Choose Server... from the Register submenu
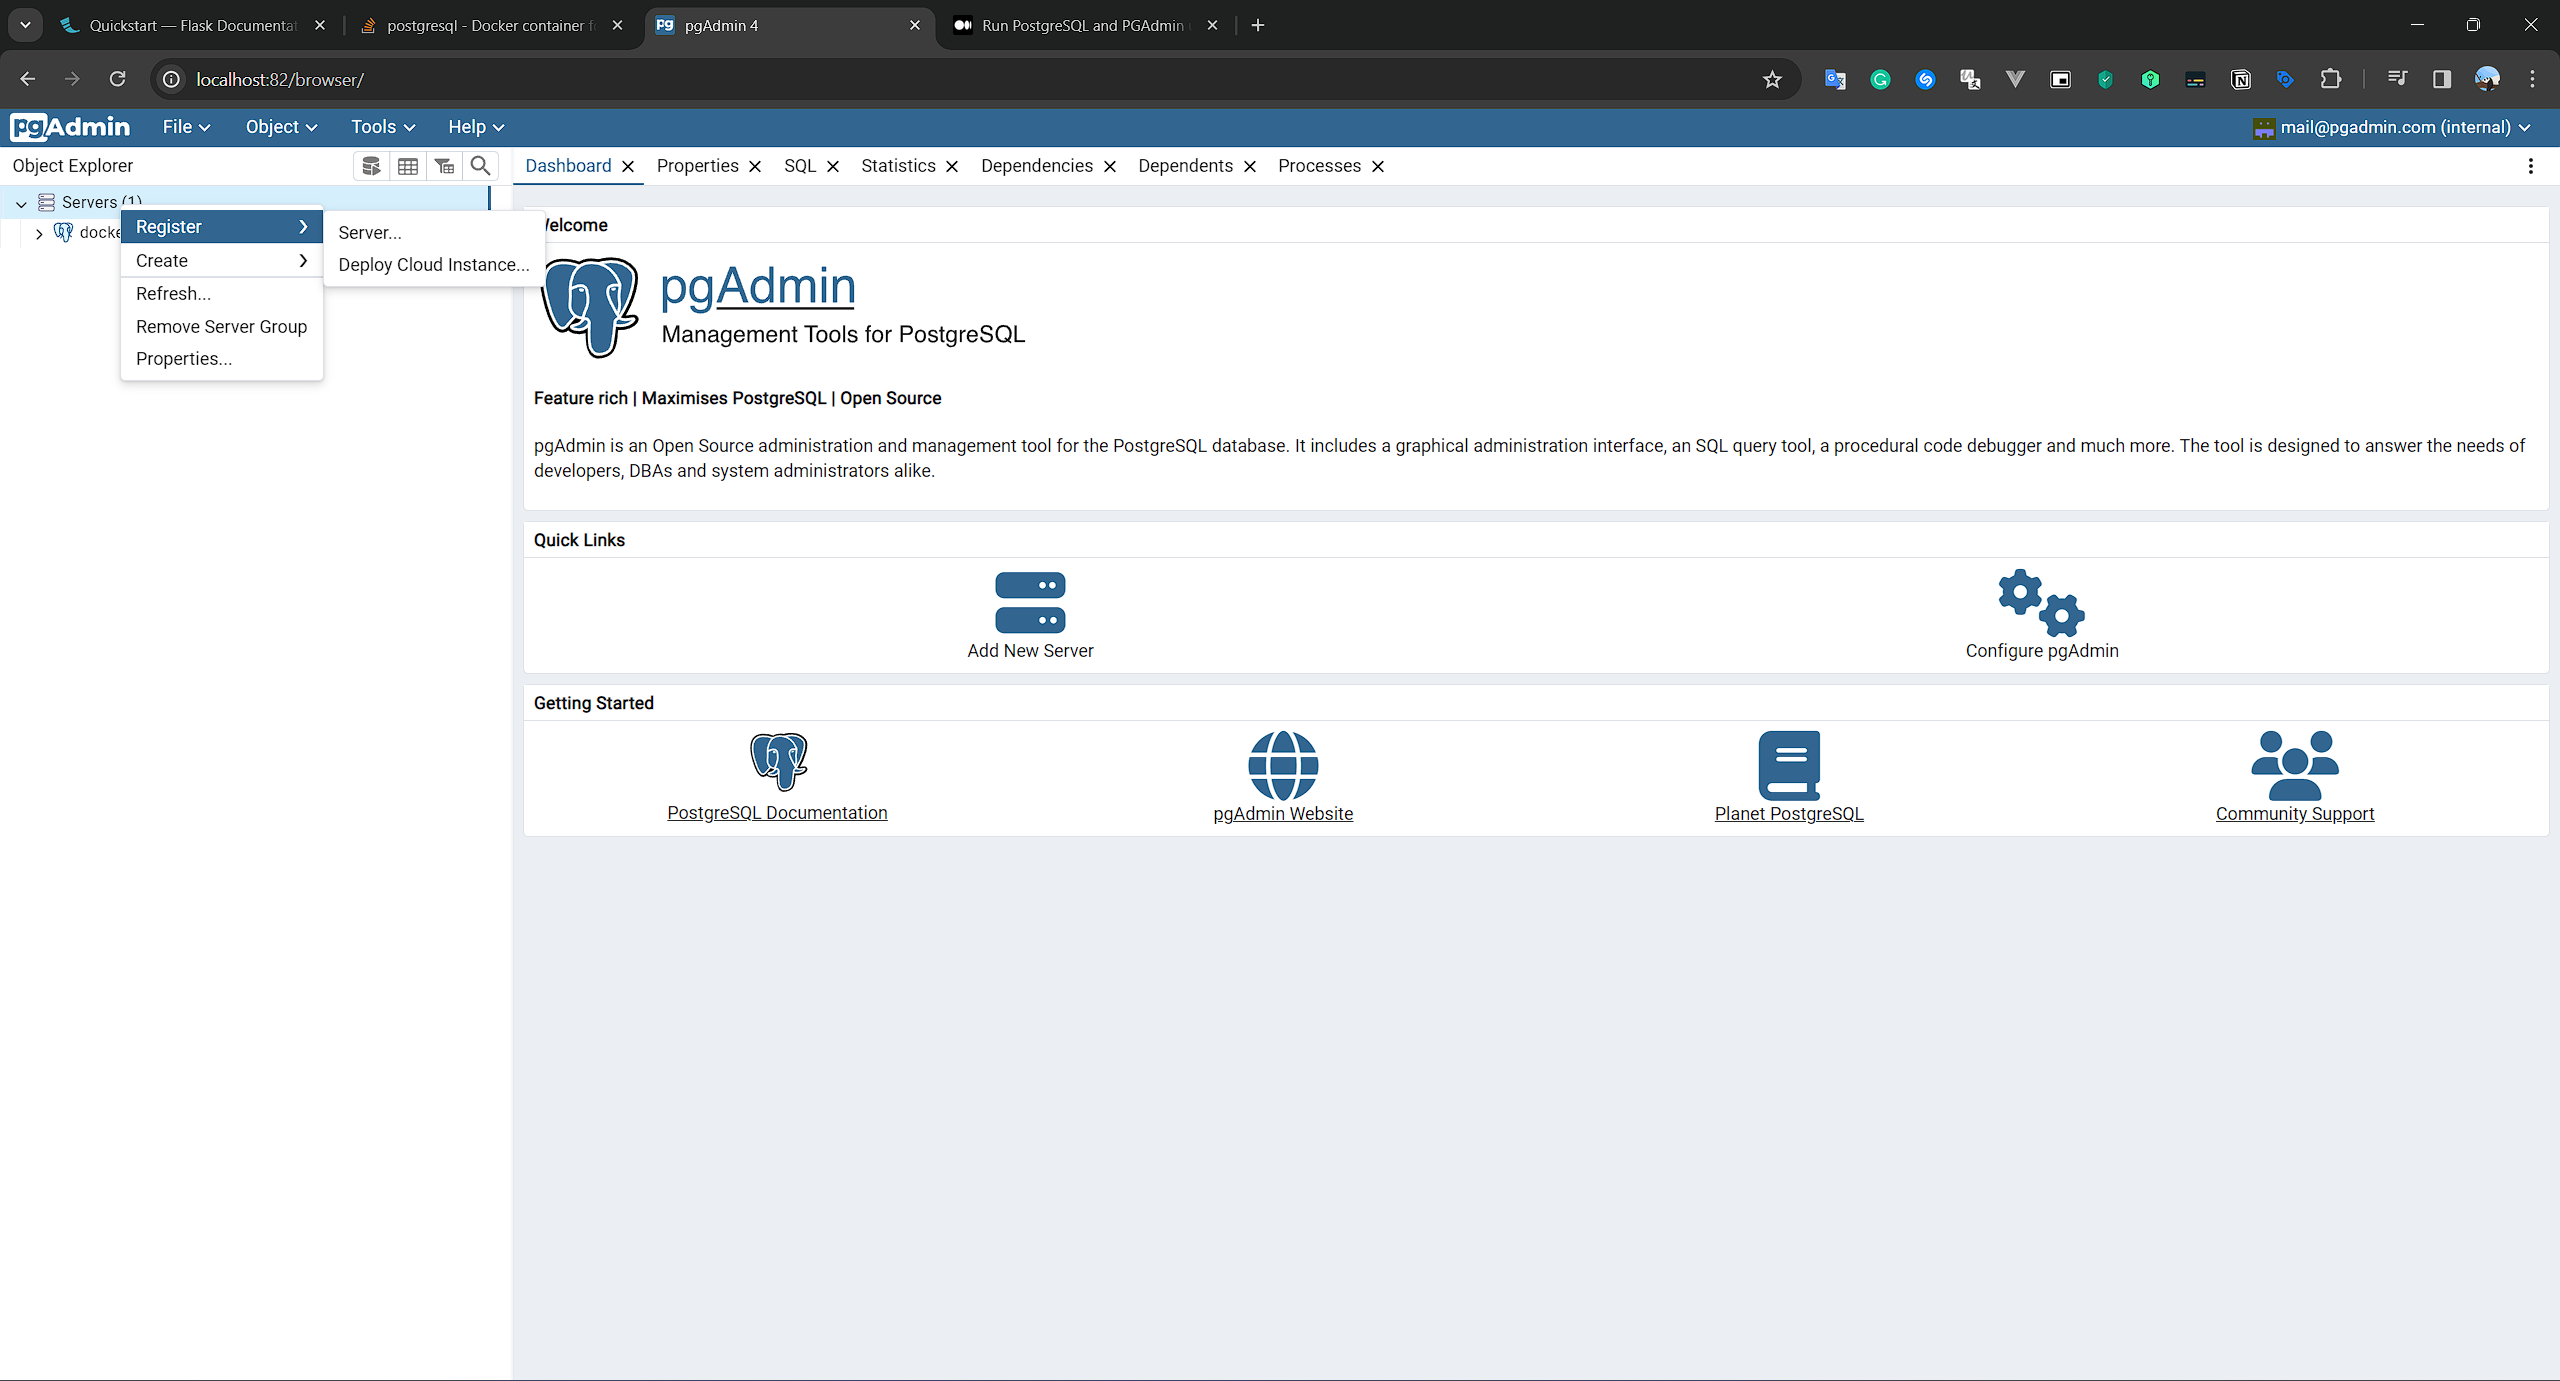 [370, 233]
